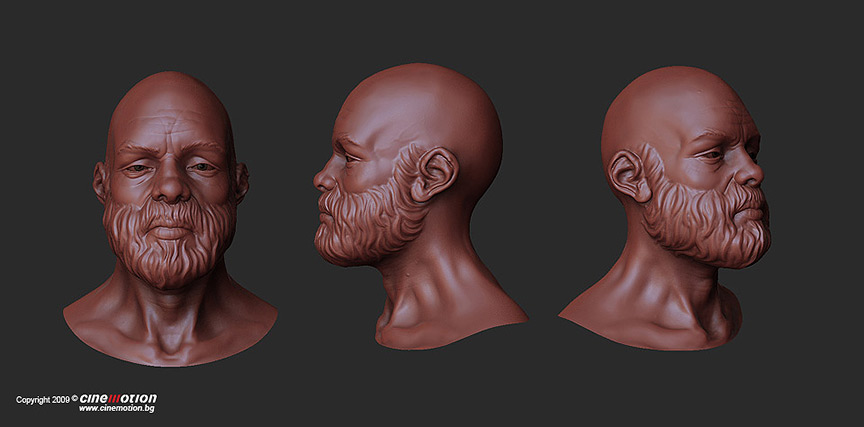864x427 pixels.
Task: Select the left-profile bearded head render
Action: click(420, 206)
